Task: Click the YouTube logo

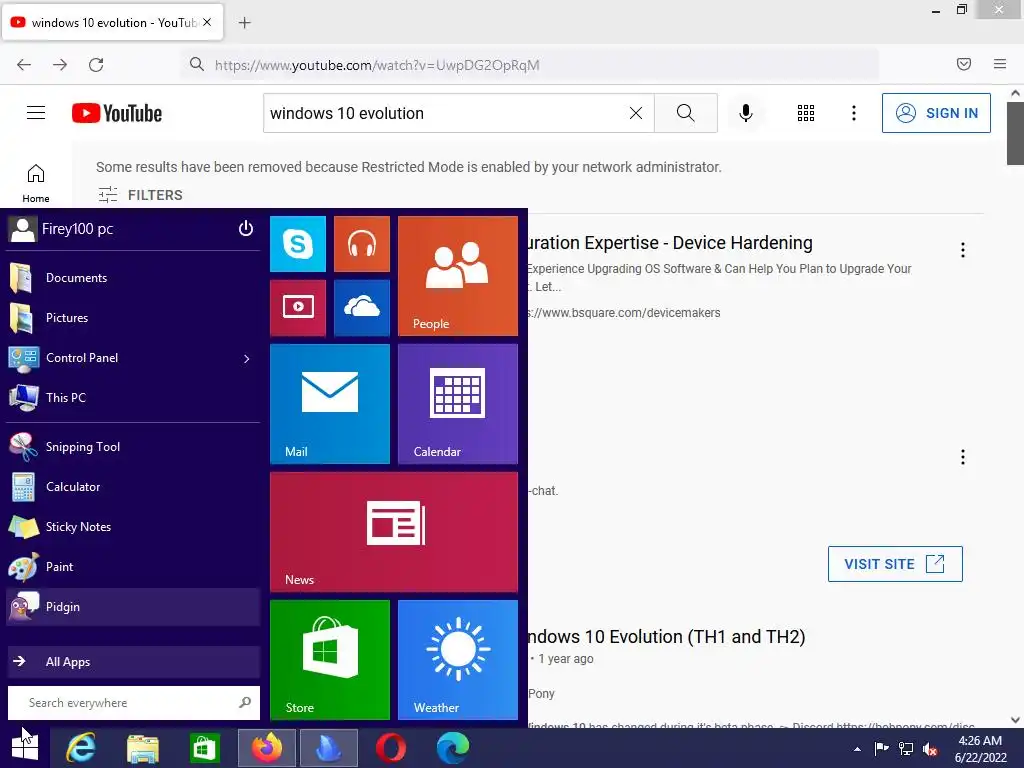Action: coord(117,113)
